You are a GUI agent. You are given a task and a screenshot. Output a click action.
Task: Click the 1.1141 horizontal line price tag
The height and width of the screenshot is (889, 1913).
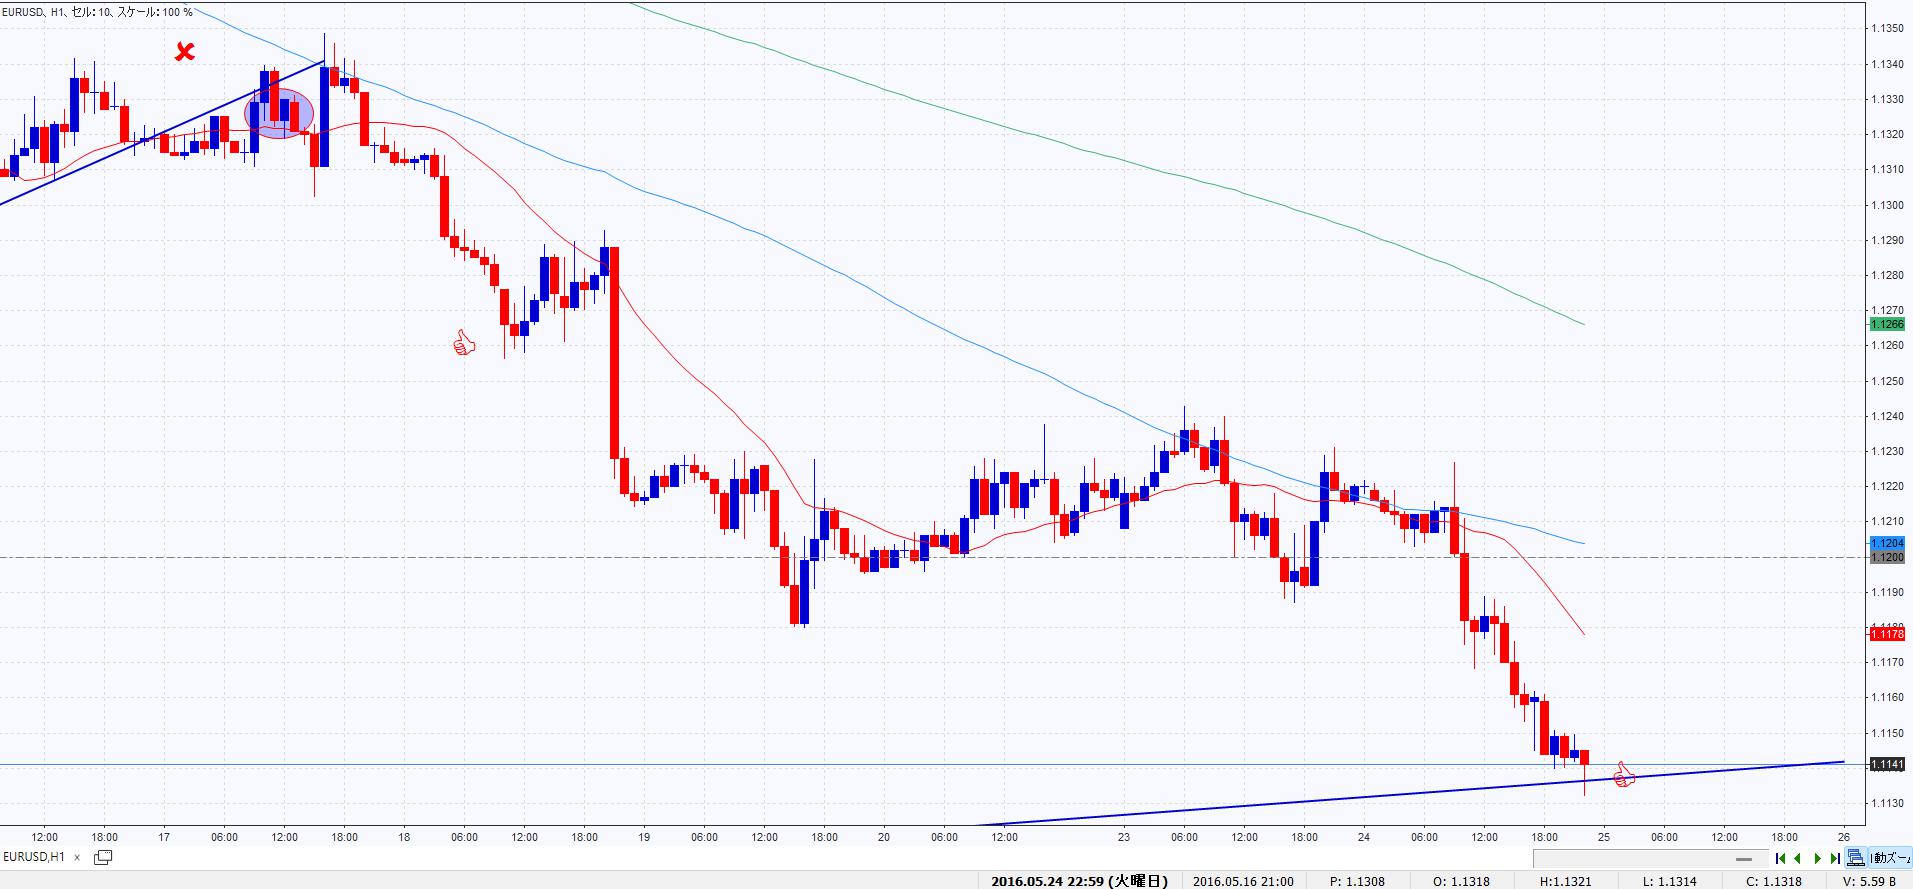(1886, 764)
